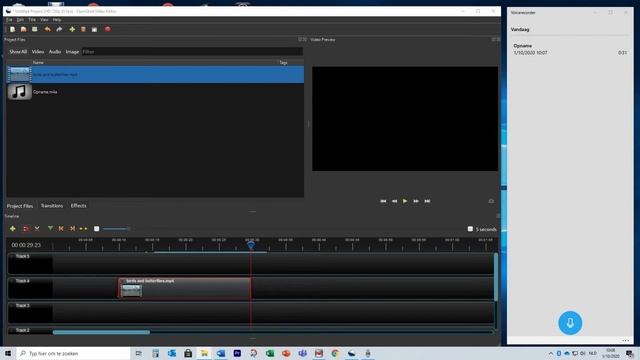Filter project files by Video

(38, 52)
